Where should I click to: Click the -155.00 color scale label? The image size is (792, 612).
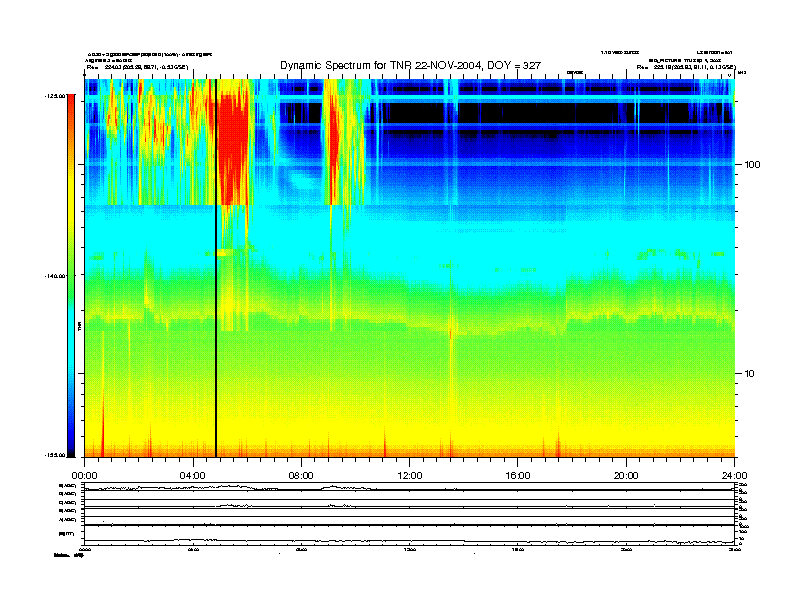pos(55,455)
